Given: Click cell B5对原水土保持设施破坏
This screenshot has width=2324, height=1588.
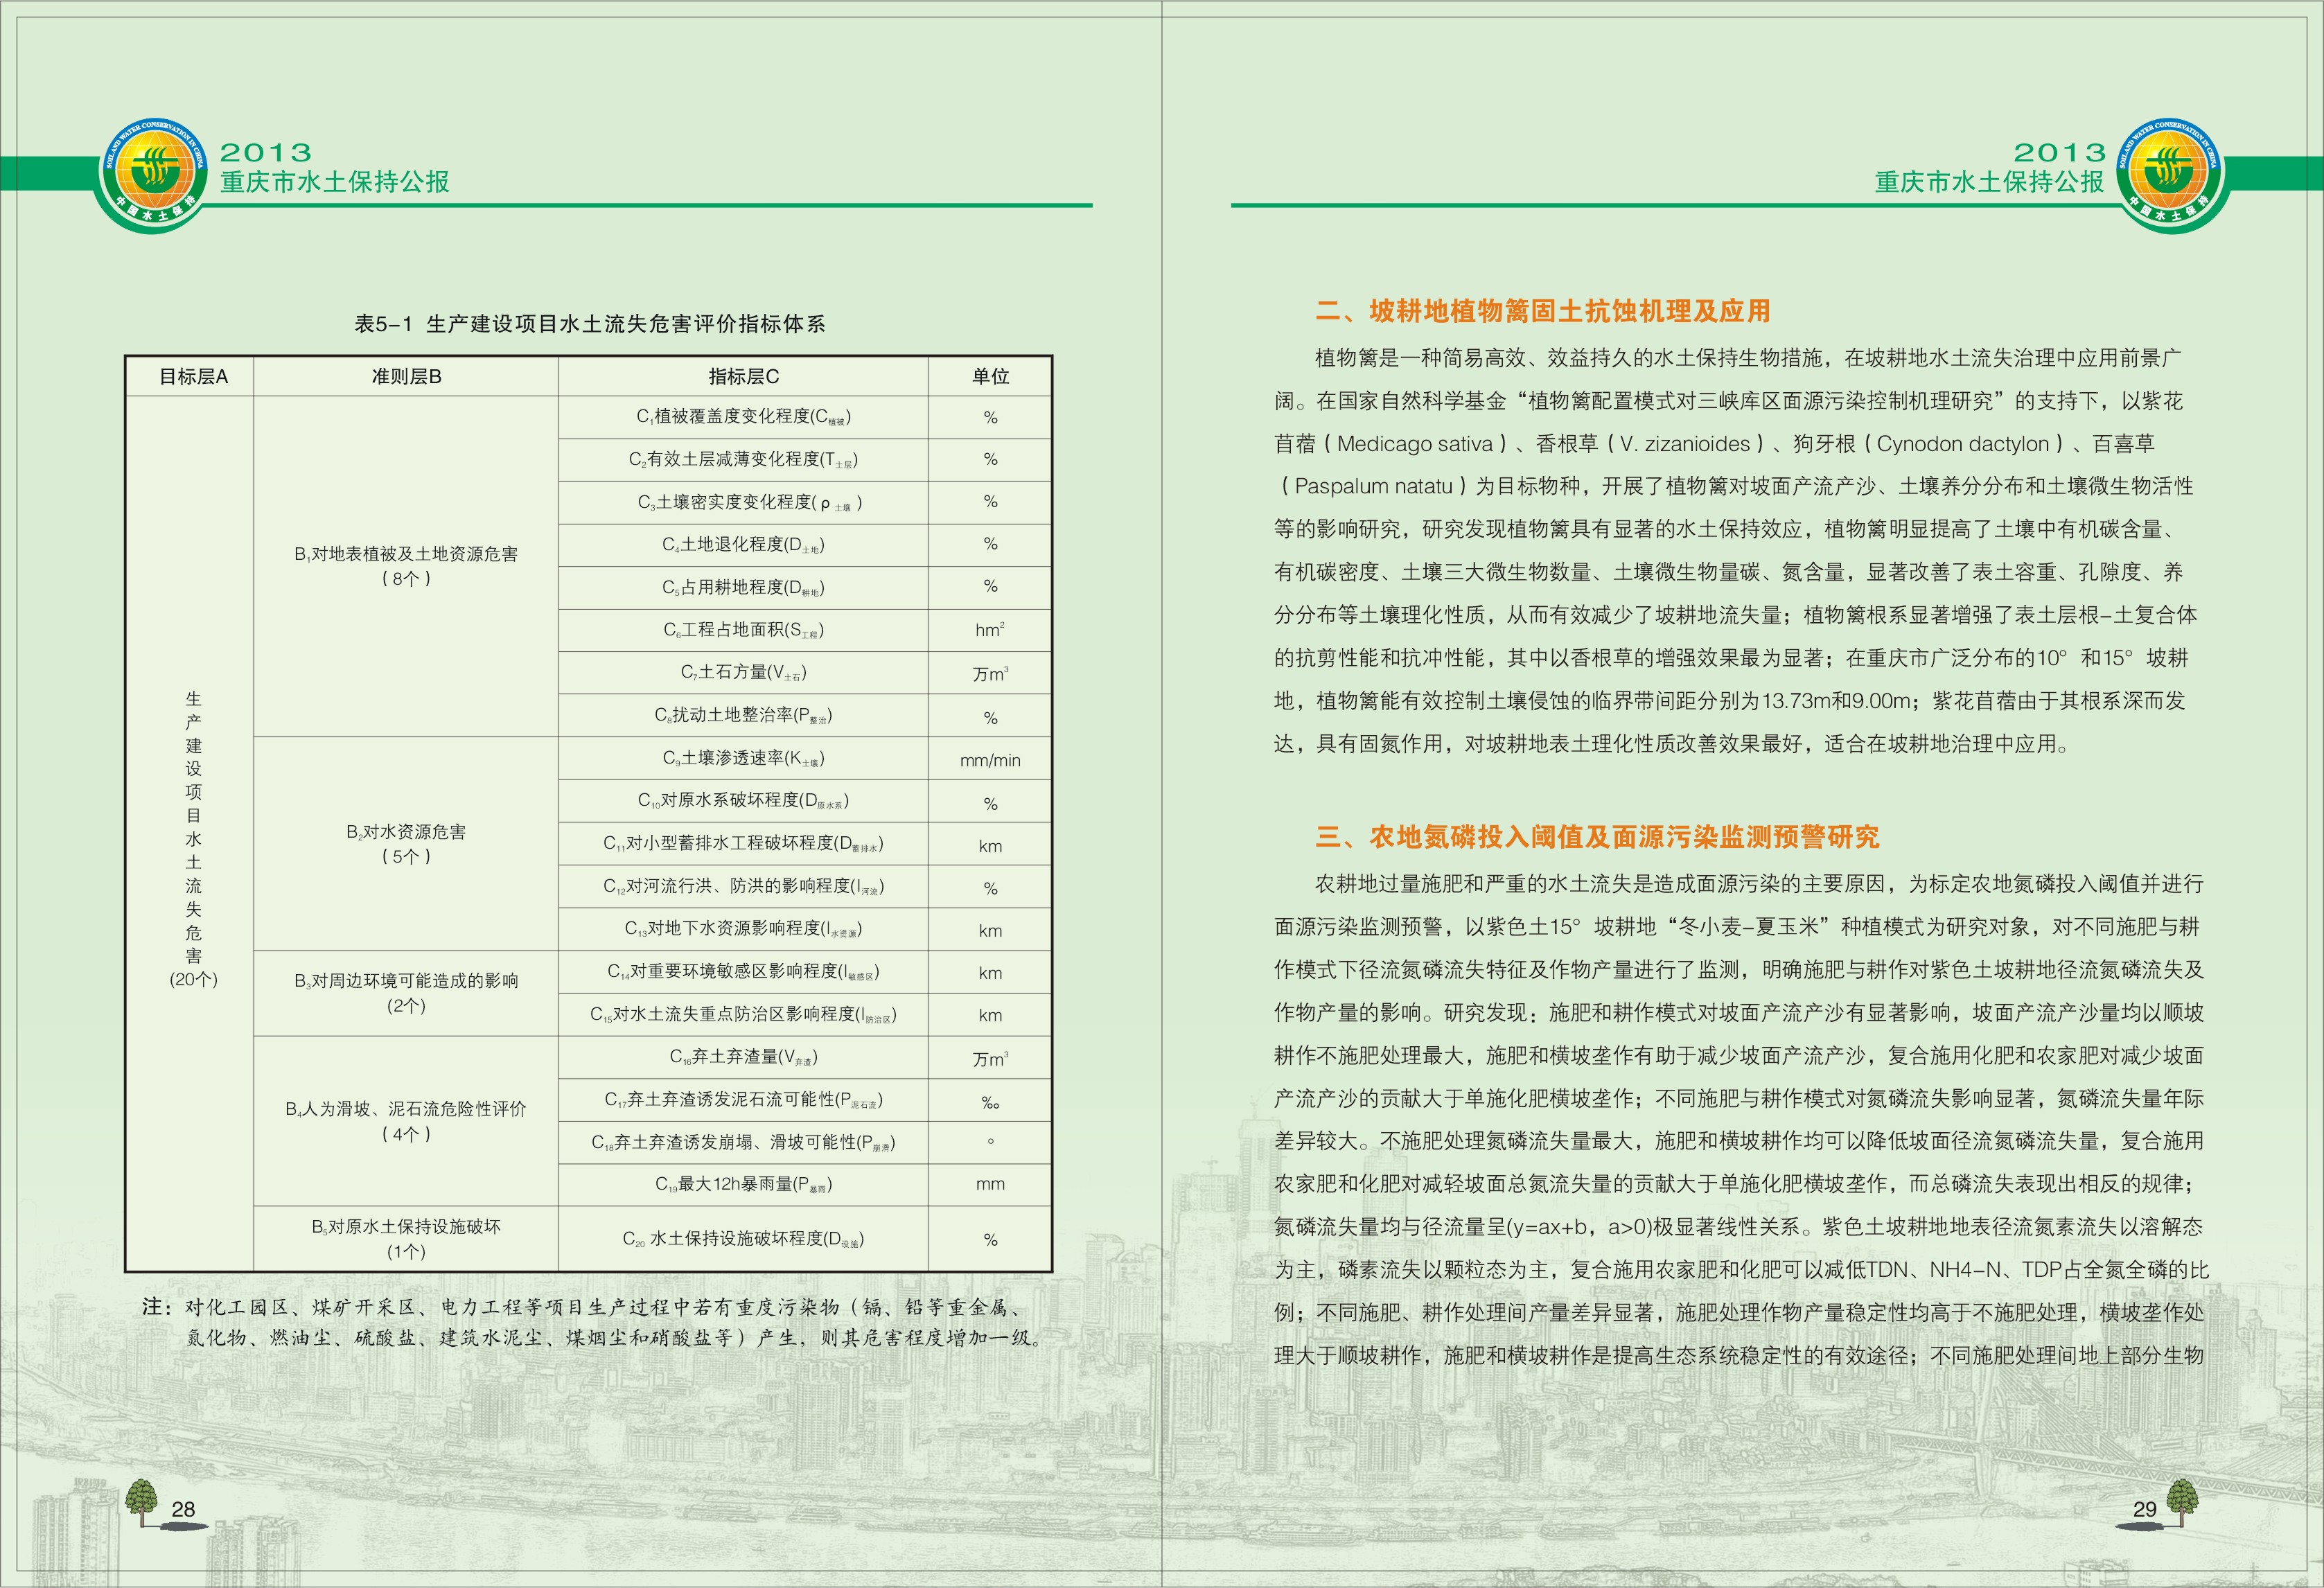Looking at the screenshot, I should (x=406, y=1238).
